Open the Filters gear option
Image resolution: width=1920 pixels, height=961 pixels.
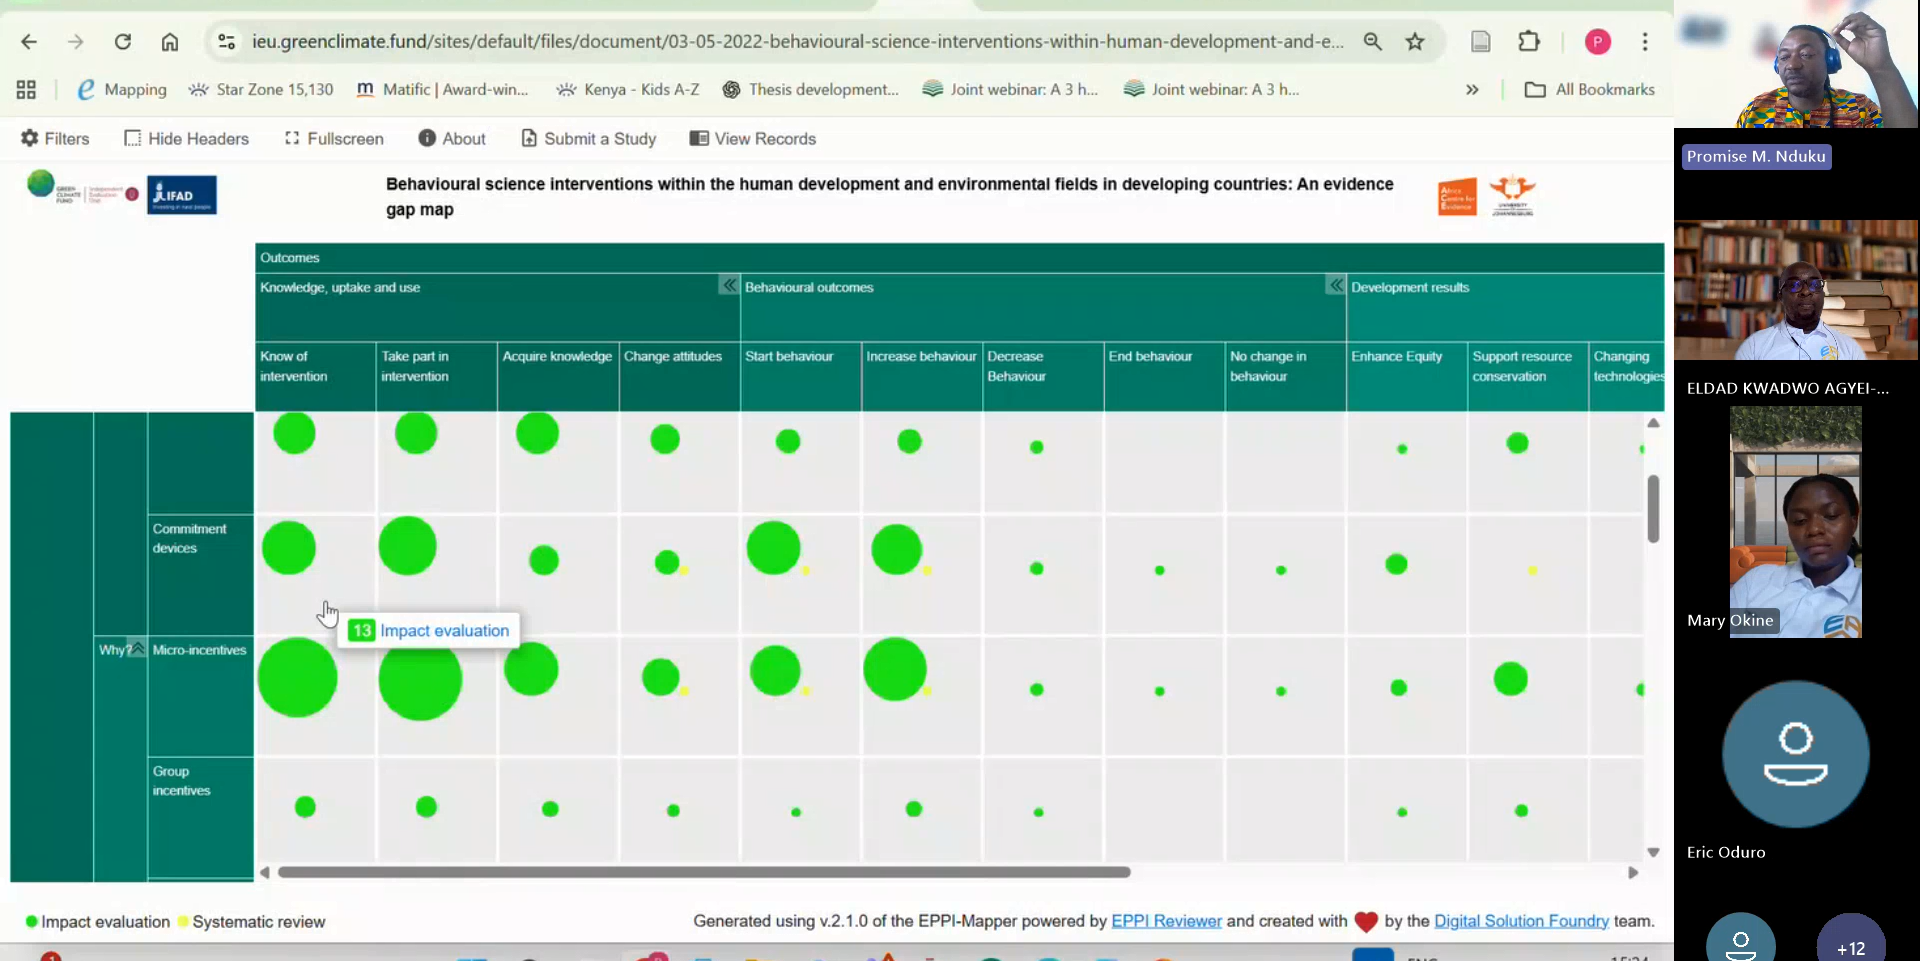(x=55, y=138)
